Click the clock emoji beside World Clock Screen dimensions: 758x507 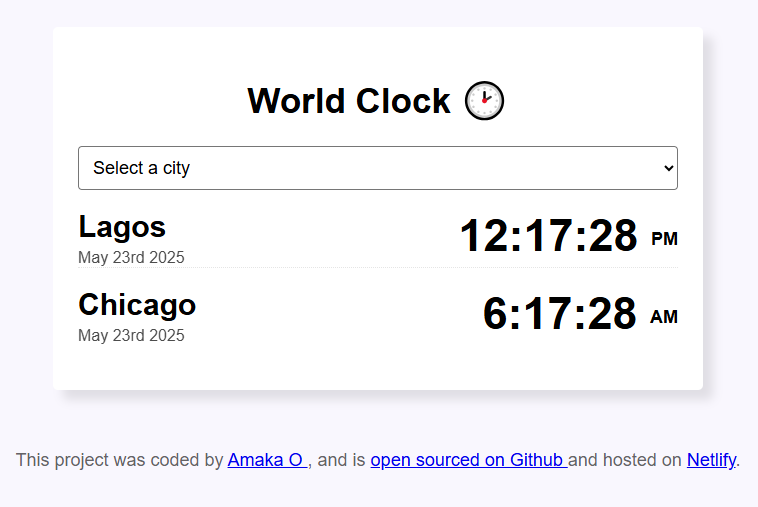[485, 101]
